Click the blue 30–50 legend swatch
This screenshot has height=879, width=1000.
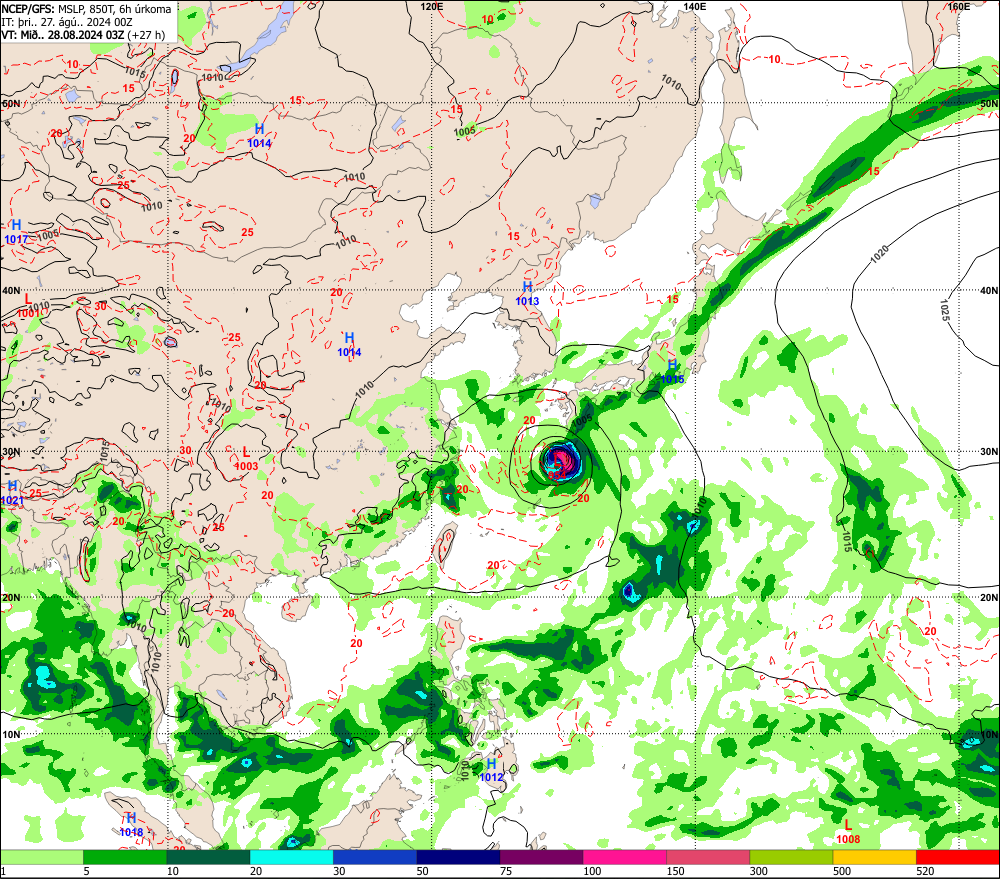pos(375,857)
